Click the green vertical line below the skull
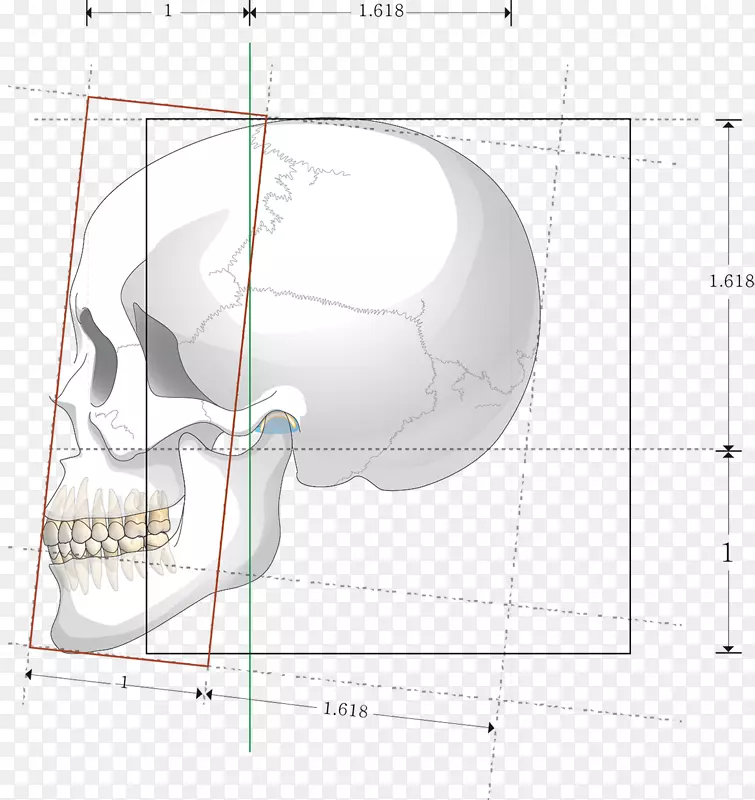 [250, 710]
